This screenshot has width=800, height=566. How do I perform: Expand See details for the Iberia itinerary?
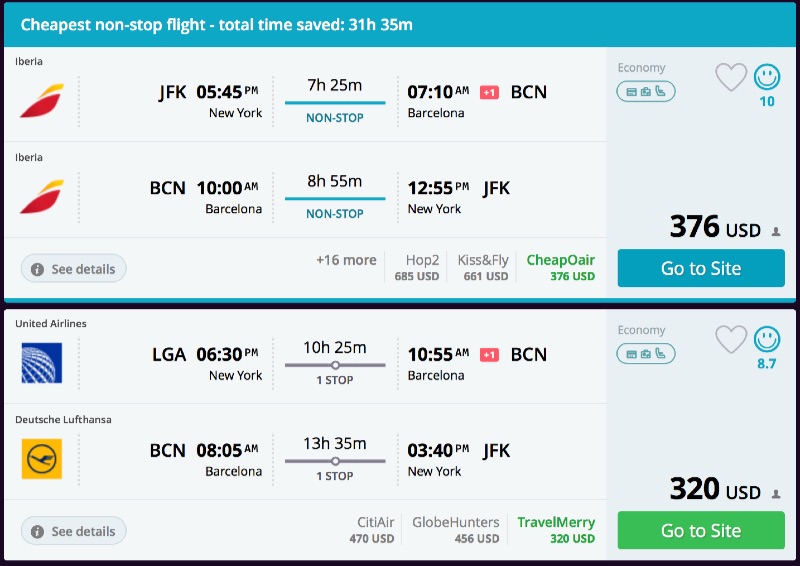(73, 269)
